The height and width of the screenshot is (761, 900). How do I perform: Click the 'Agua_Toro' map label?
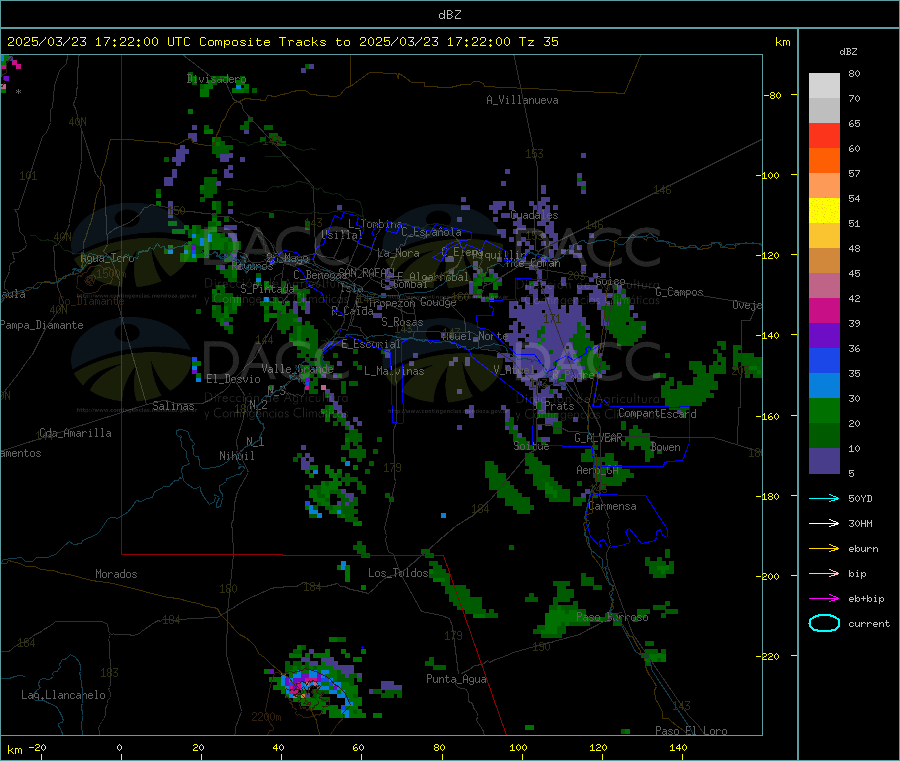click(x=107, y=258)
